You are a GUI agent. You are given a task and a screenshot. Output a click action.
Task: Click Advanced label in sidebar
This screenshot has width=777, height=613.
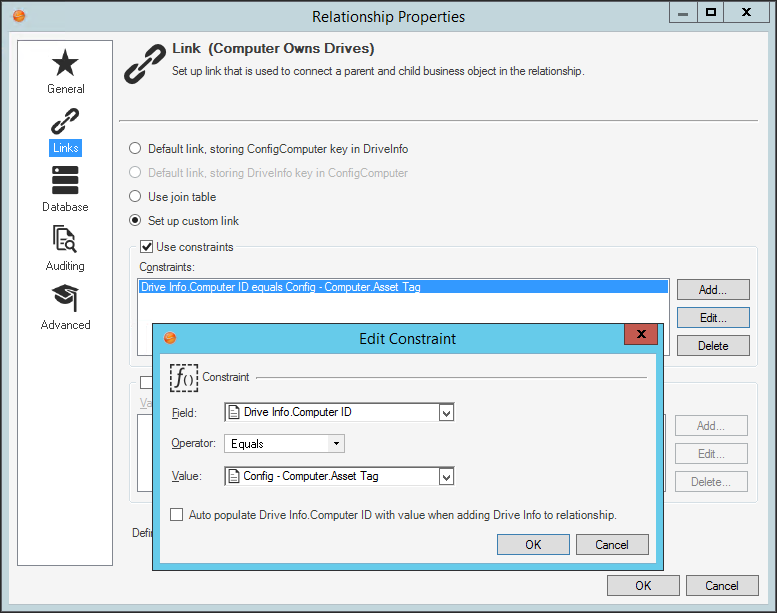pyautogui.click(x=65, y=325)
